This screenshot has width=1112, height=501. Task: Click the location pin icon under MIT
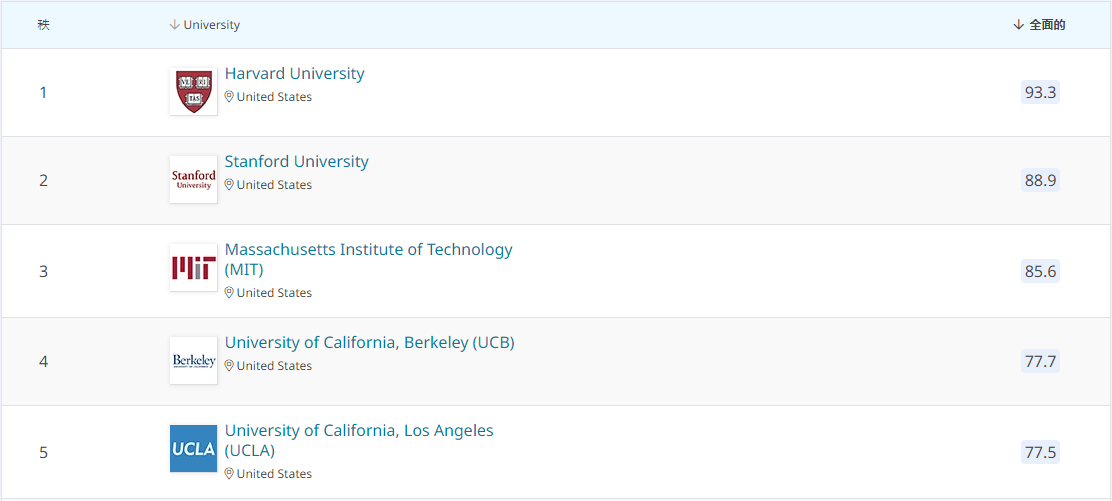click(229, 292)
